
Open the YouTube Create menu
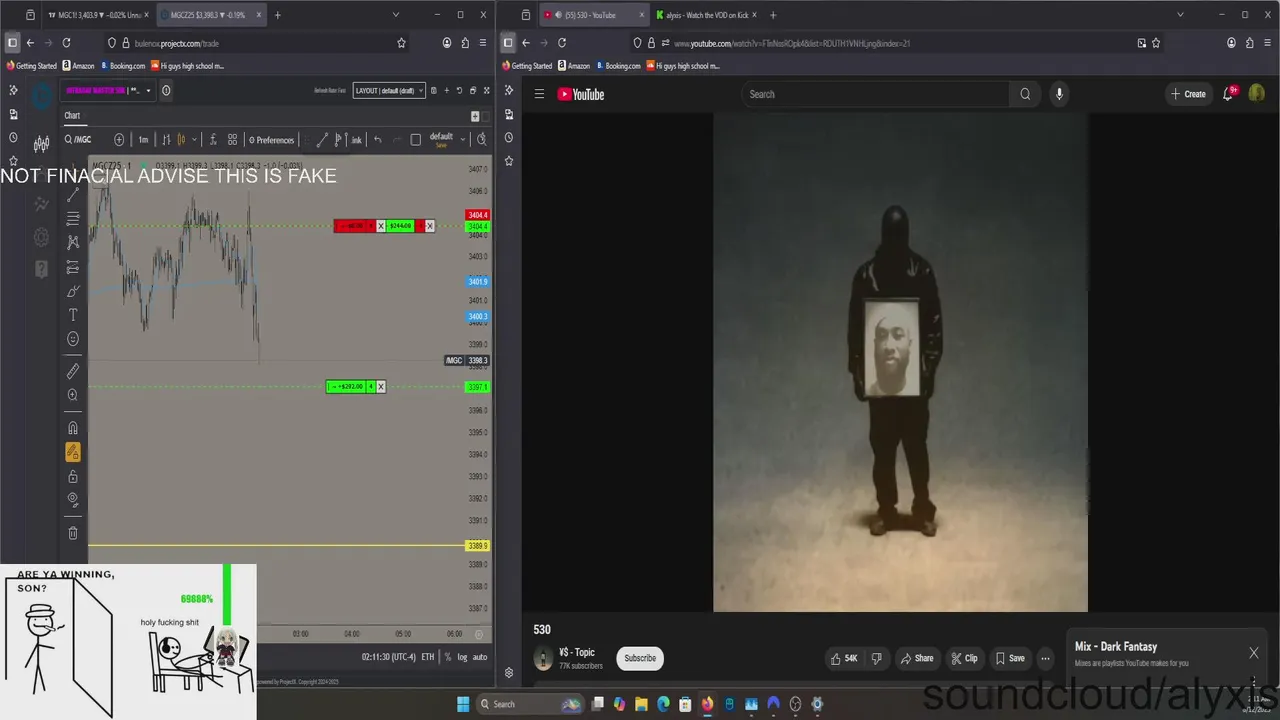[1188, 94]
